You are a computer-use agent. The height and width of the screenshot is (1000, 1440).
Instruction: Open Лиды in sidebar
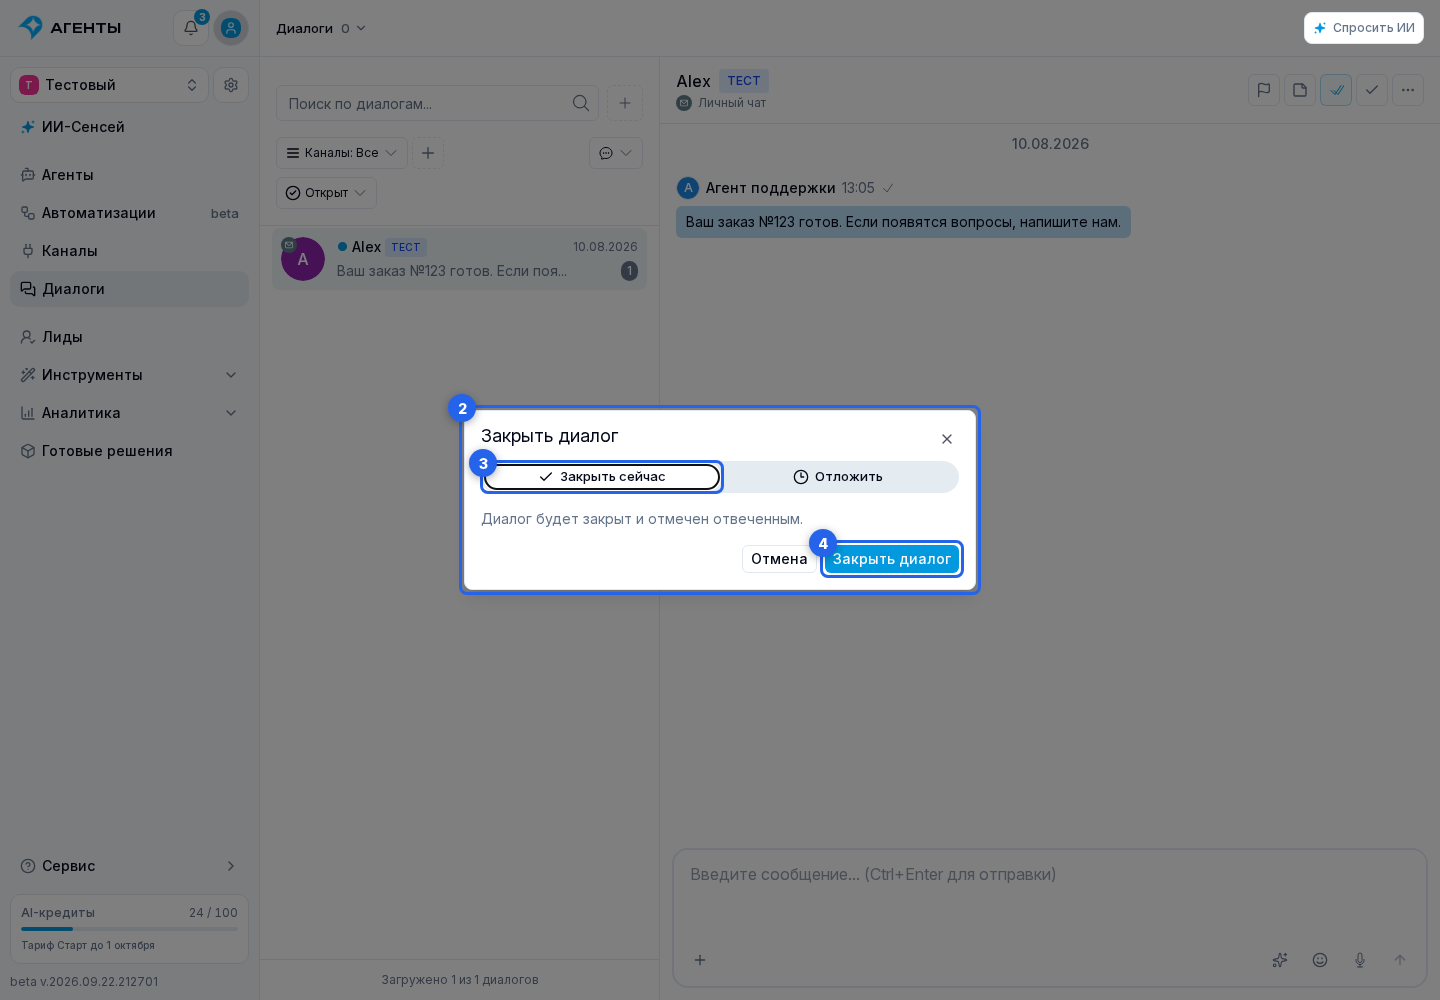(130, 337)
